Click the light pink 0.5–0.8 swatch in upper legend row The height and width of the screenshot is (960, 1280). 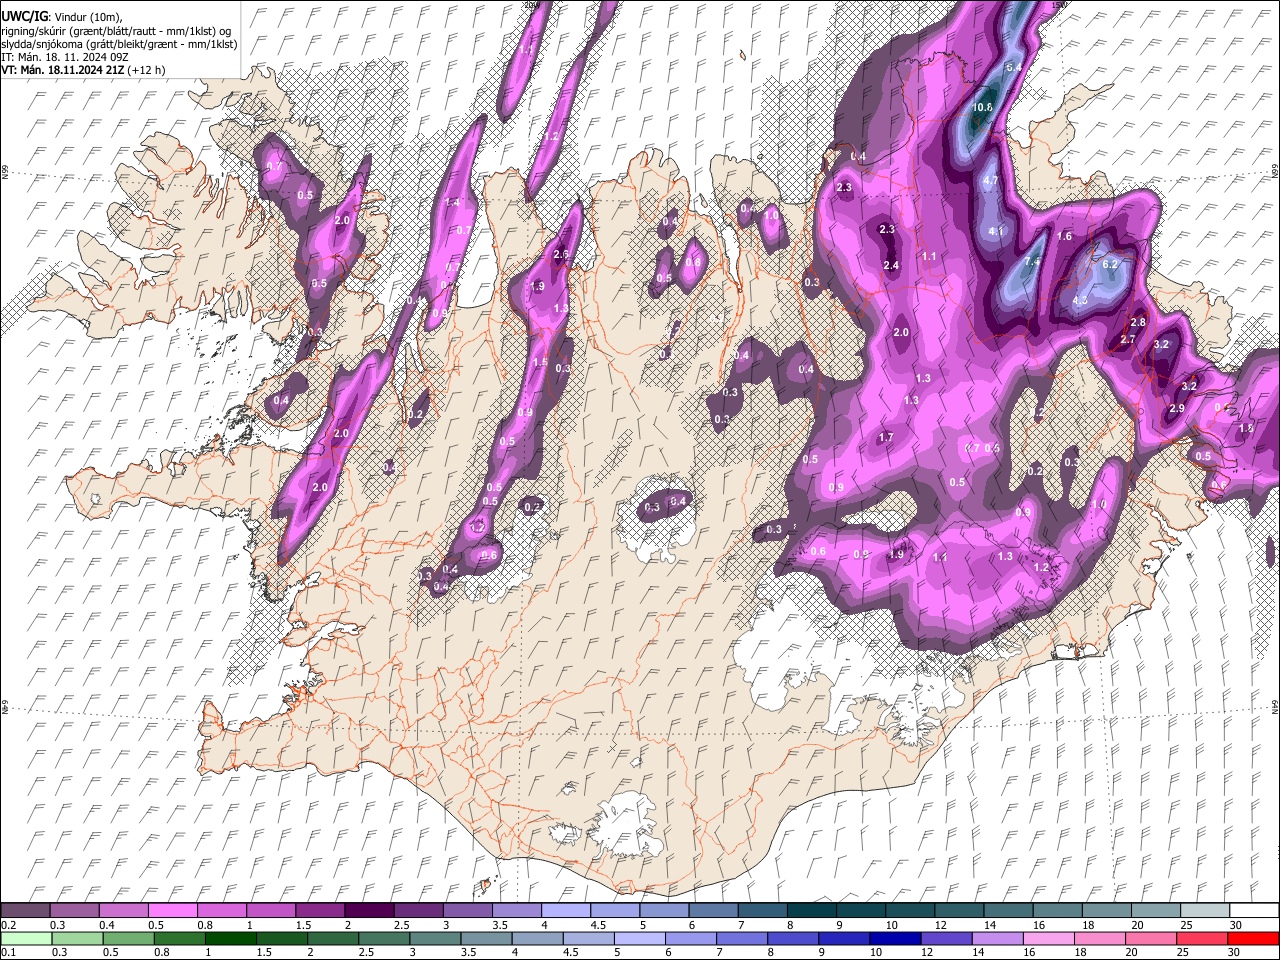point(173,911)
